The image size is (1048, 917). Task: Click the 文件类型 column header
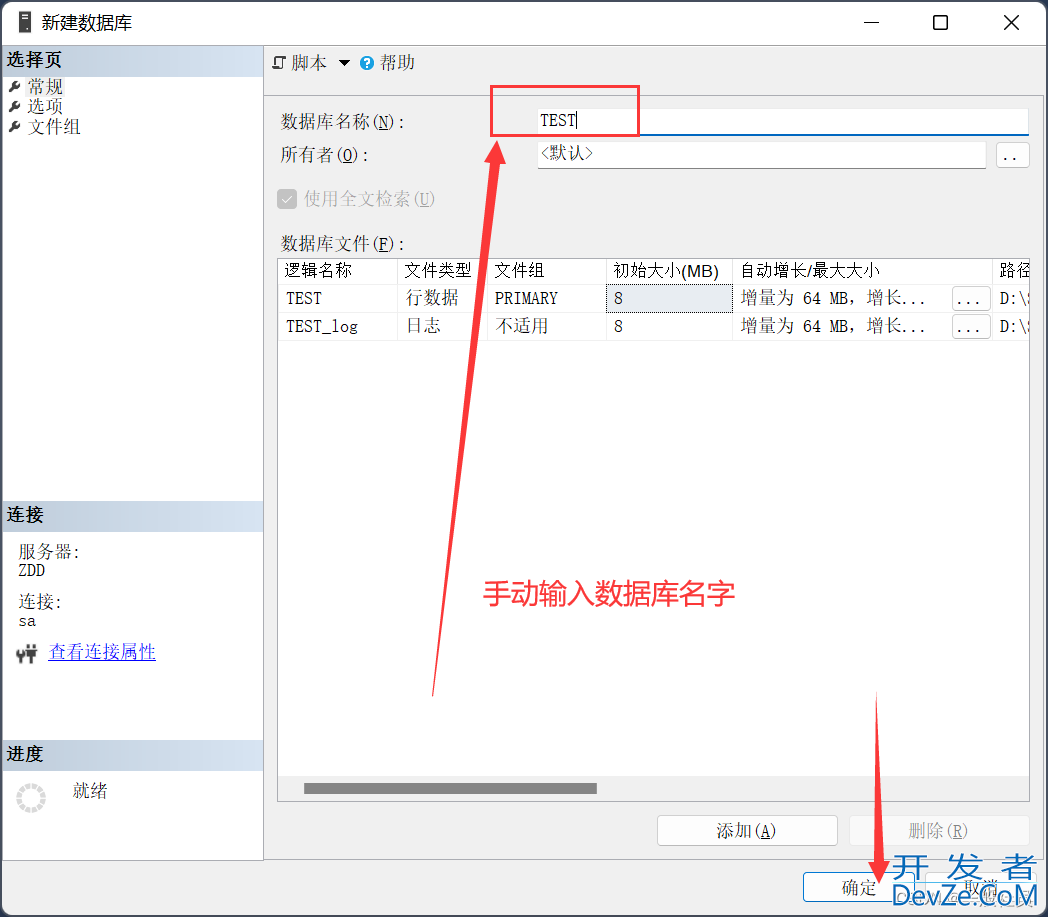tap(442, 271)
